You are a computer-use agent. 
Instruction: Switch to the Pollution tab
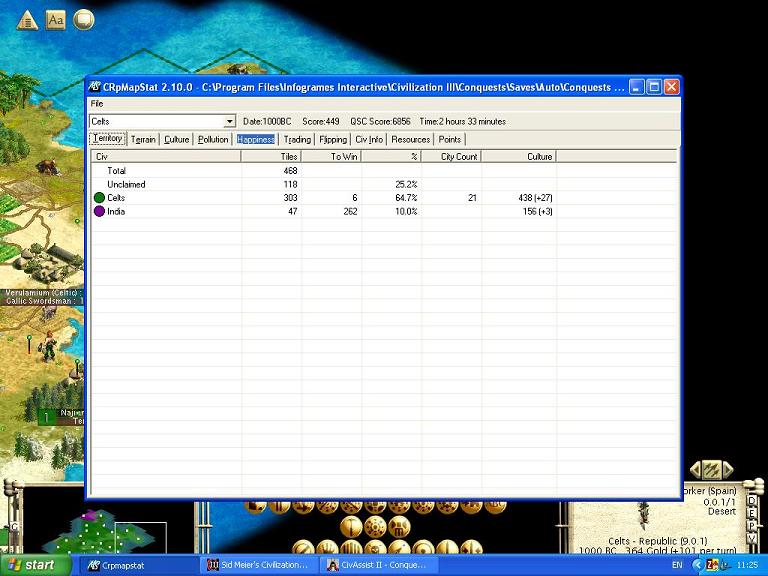coord(213,140)
